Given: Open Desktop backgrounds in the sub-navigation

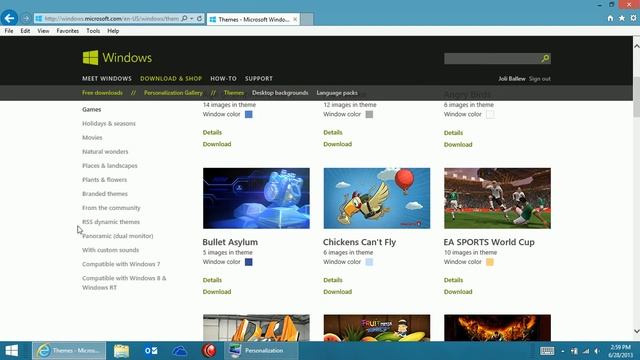Looking at the screenshot, I should (280, 93).
